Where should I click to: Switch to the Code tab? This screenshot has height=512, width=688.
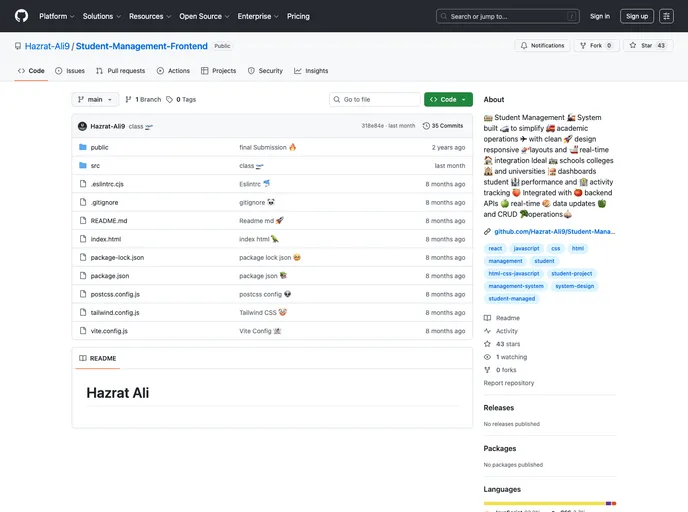pyautogui.click(x=31, y=71)
